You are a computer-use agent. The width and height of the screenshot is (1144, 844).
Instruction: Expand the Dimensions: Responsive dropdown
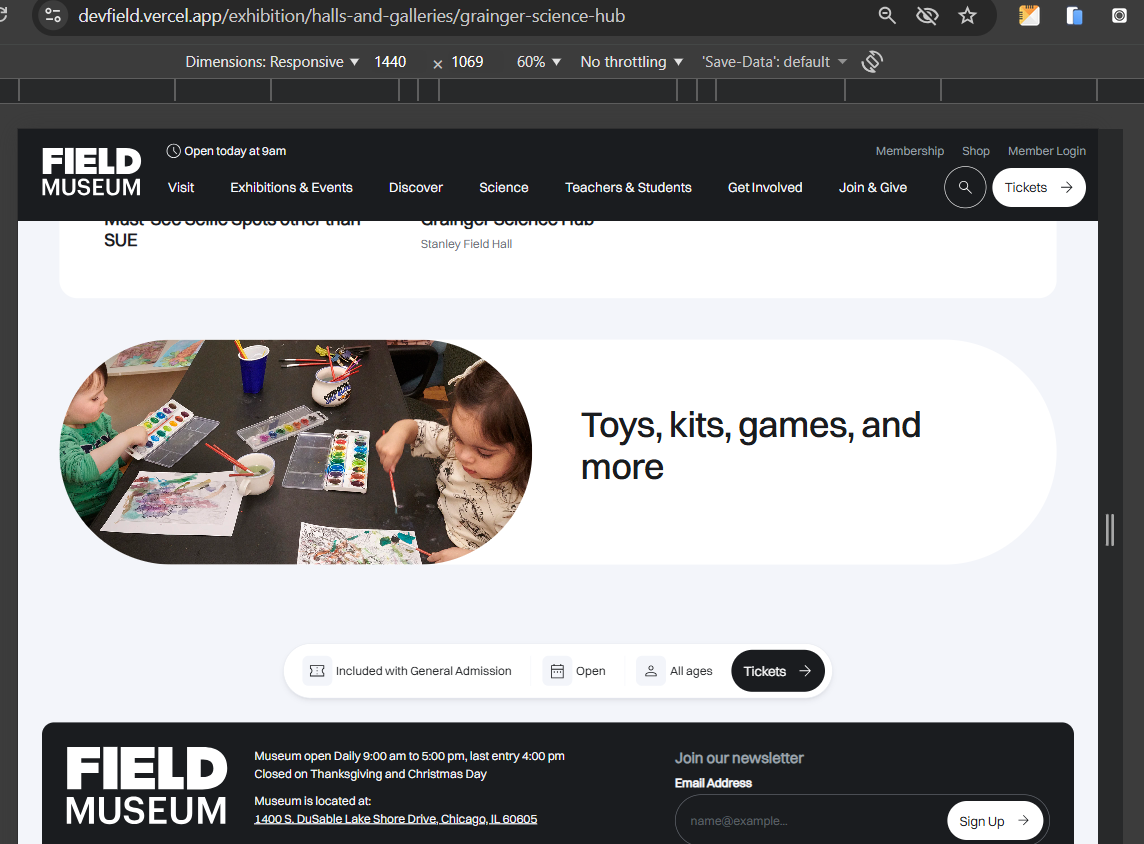pos(272,62)
